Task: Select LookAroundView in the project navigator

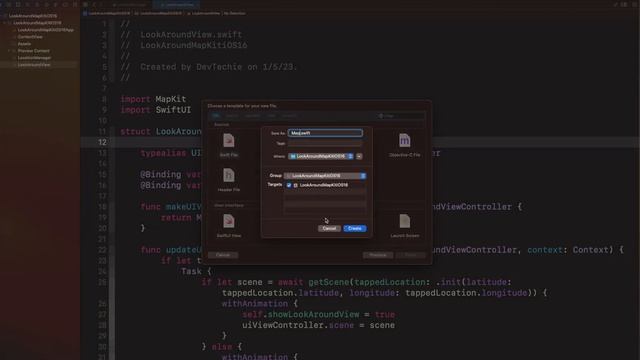Action: click(34, 64)
